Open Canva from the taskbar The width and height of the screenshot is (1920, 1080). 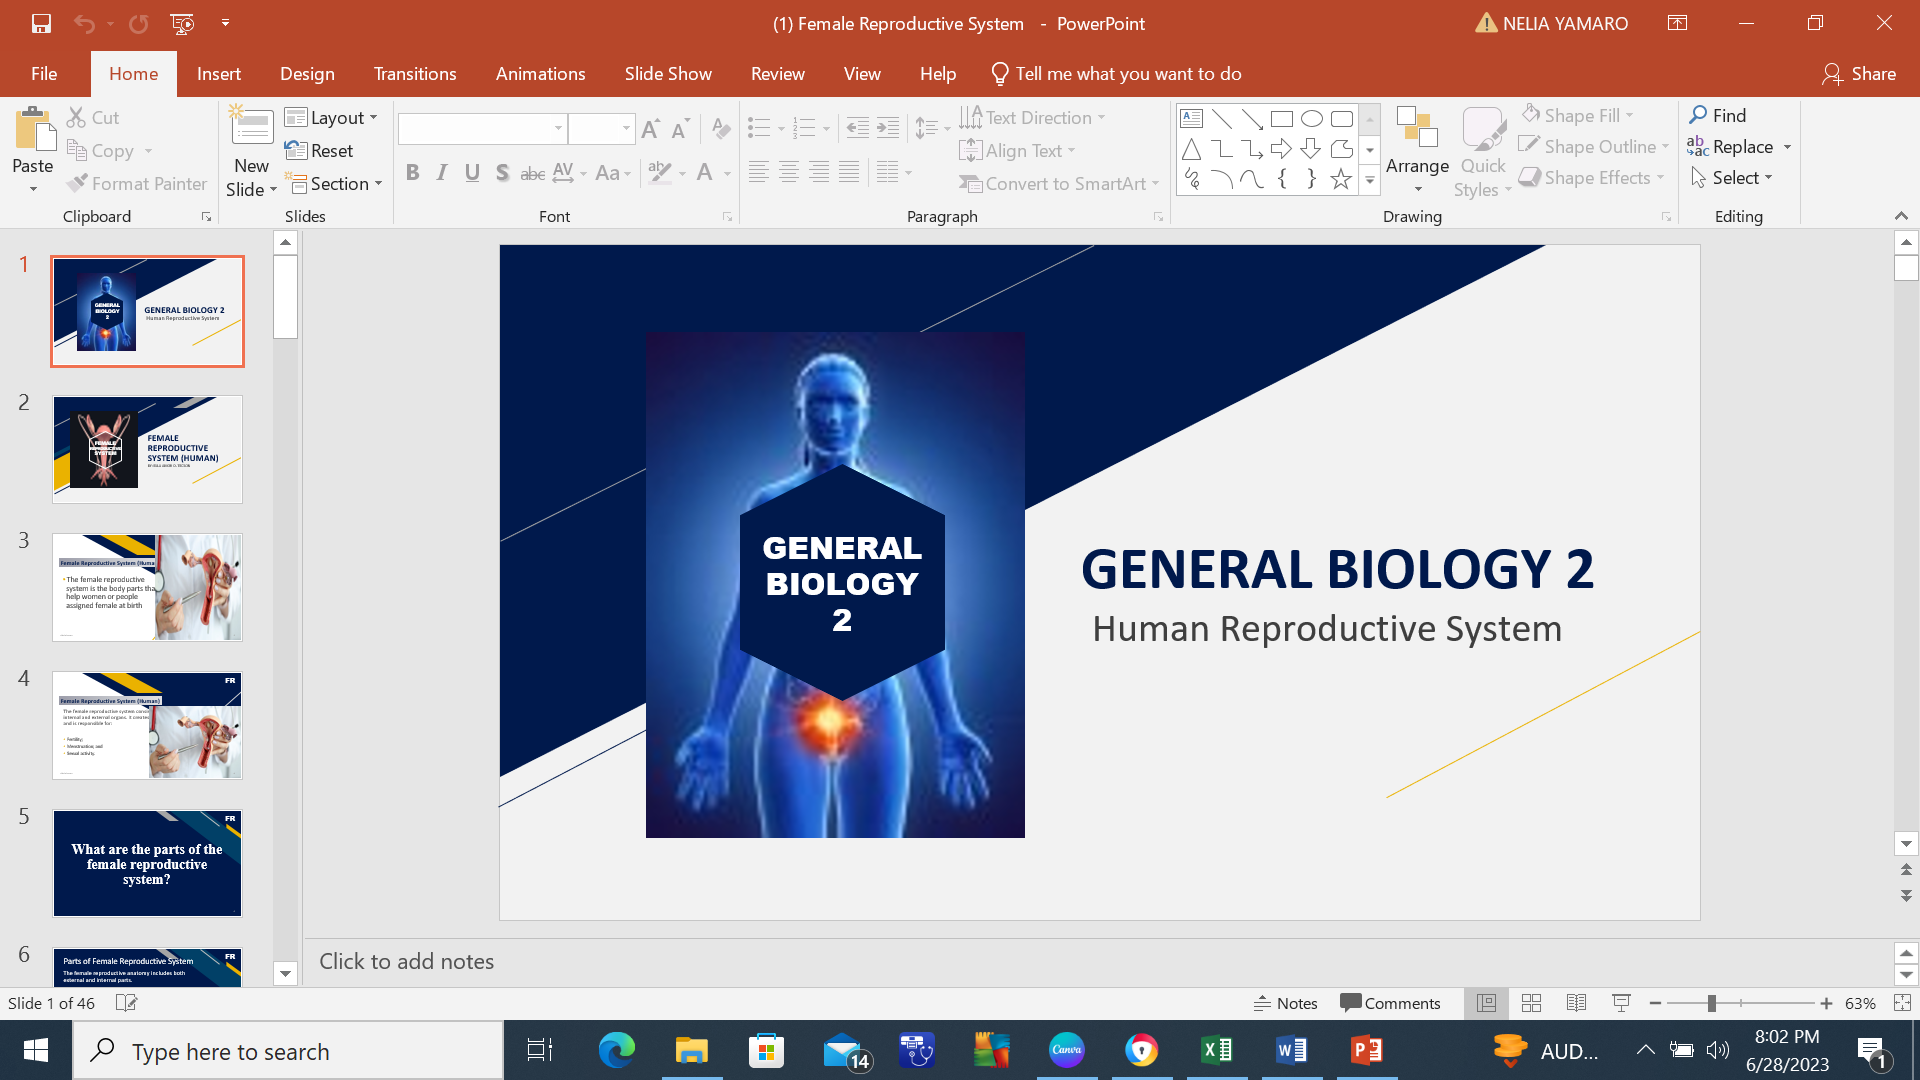[1067, 1051]
